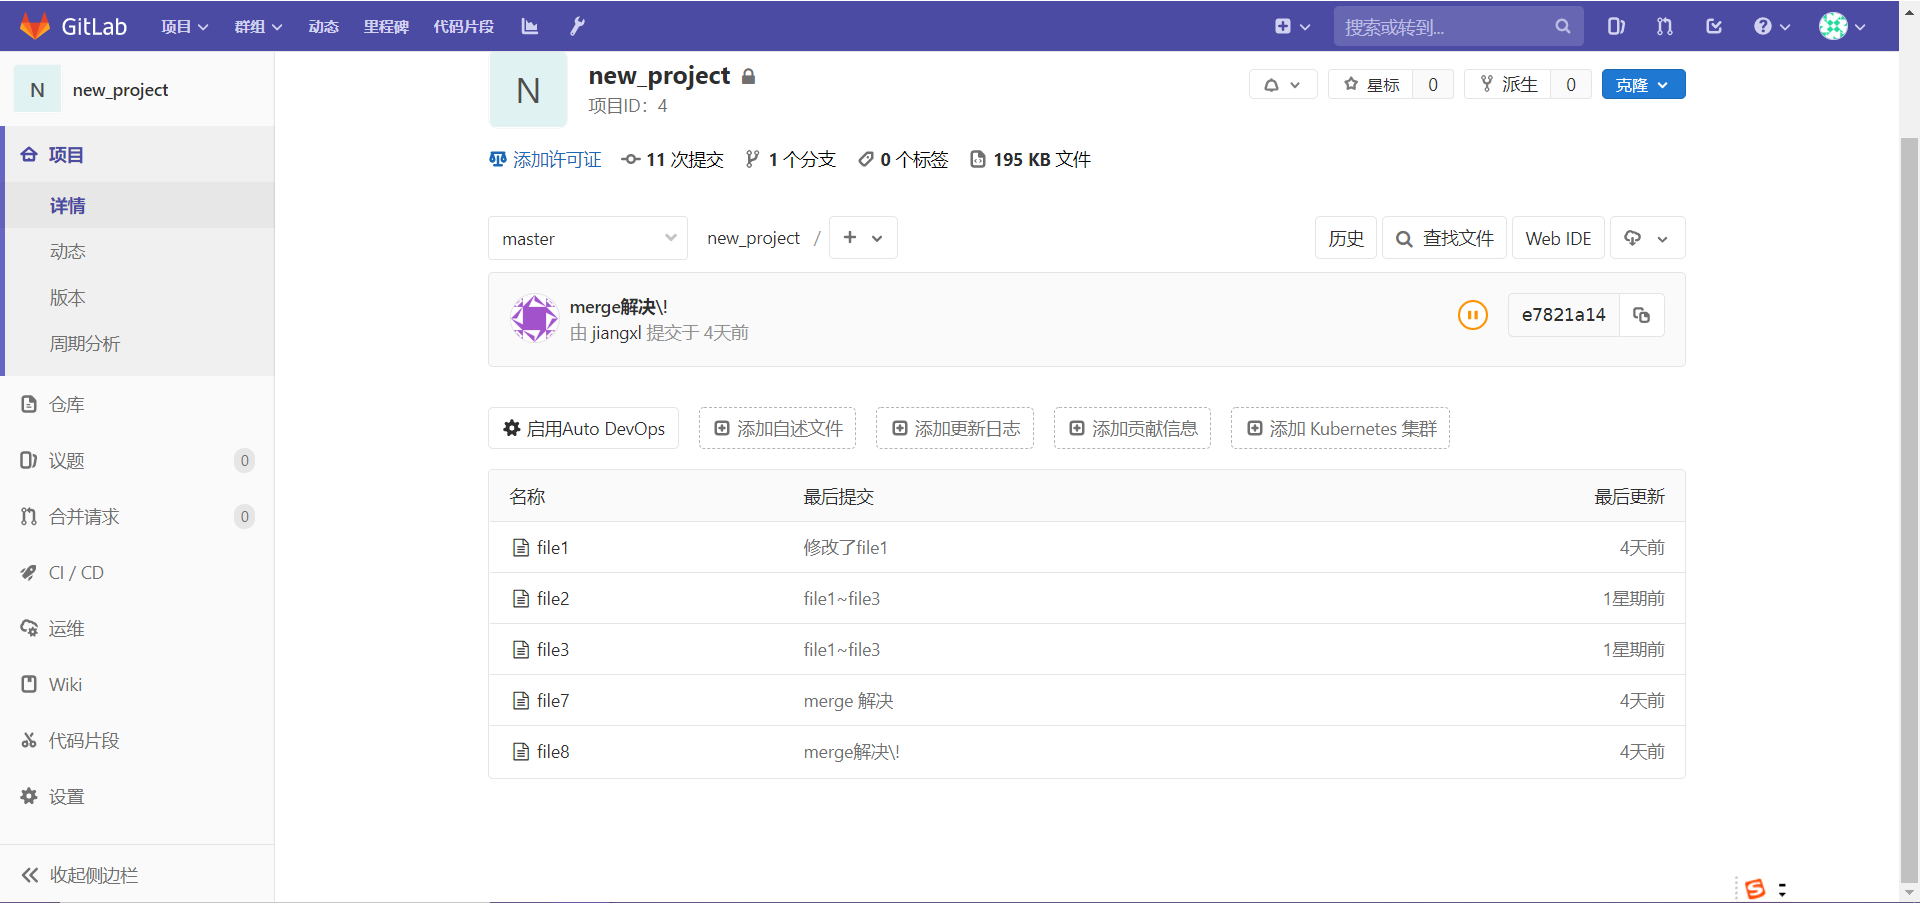Open the 议题 issues sidebar item
Screen dimensions: 1920x903
click(137, 461)
